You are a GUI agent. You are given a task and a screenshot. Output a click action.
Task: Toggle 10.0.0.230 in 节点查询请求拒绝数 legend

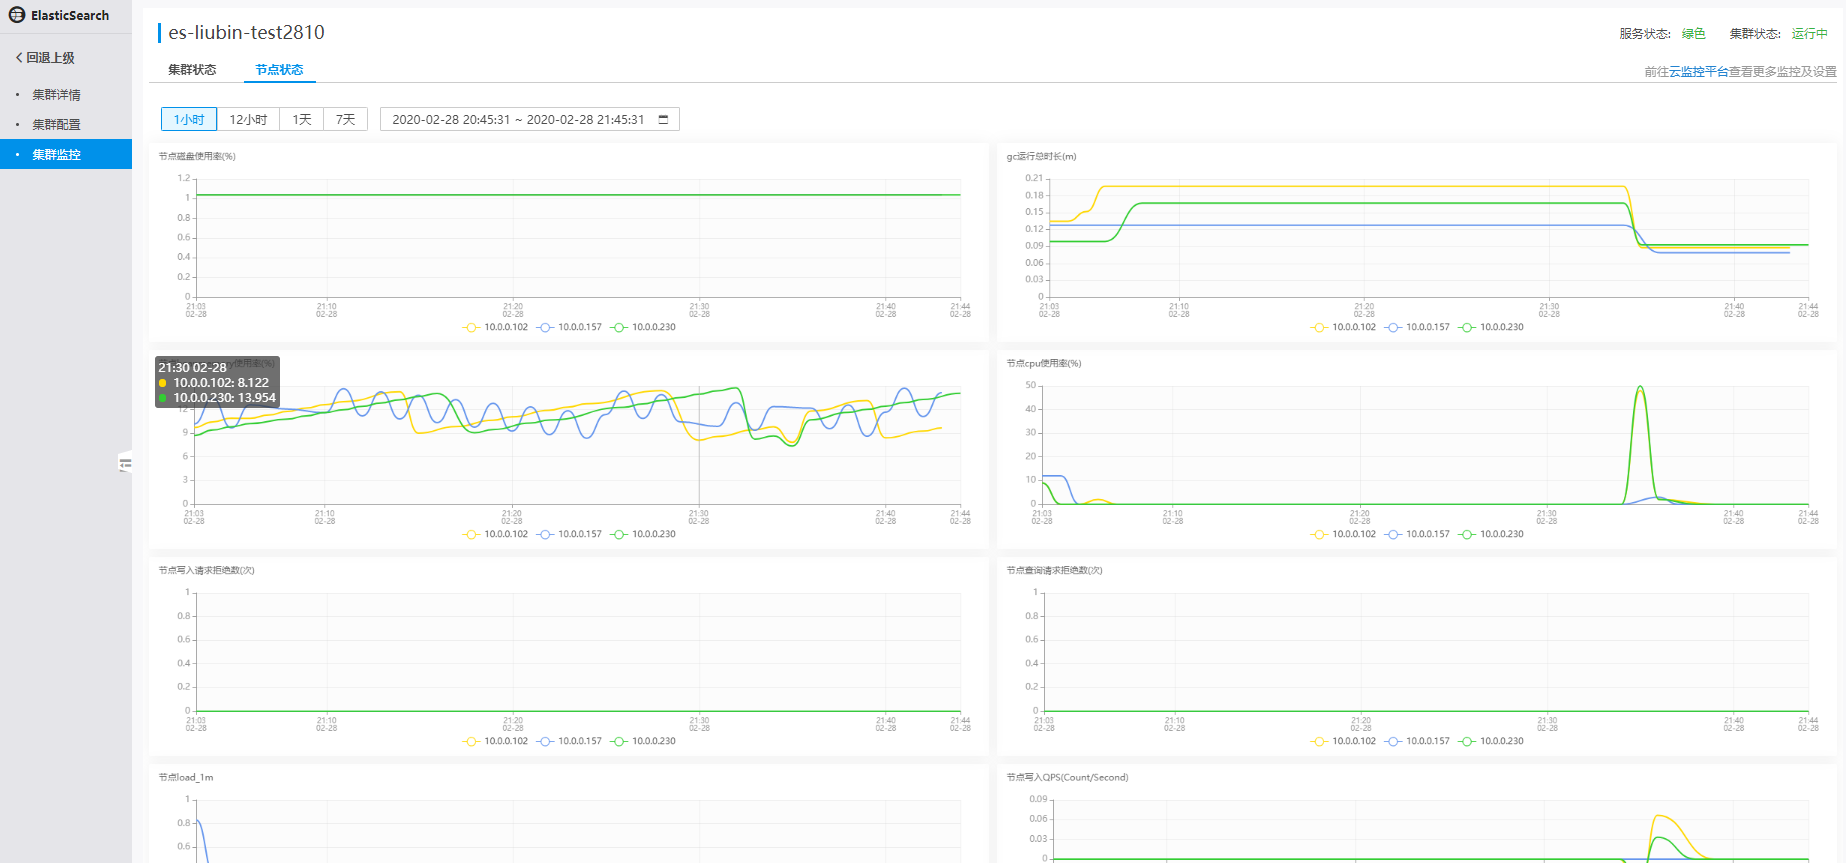click(x=1492, y=741)
